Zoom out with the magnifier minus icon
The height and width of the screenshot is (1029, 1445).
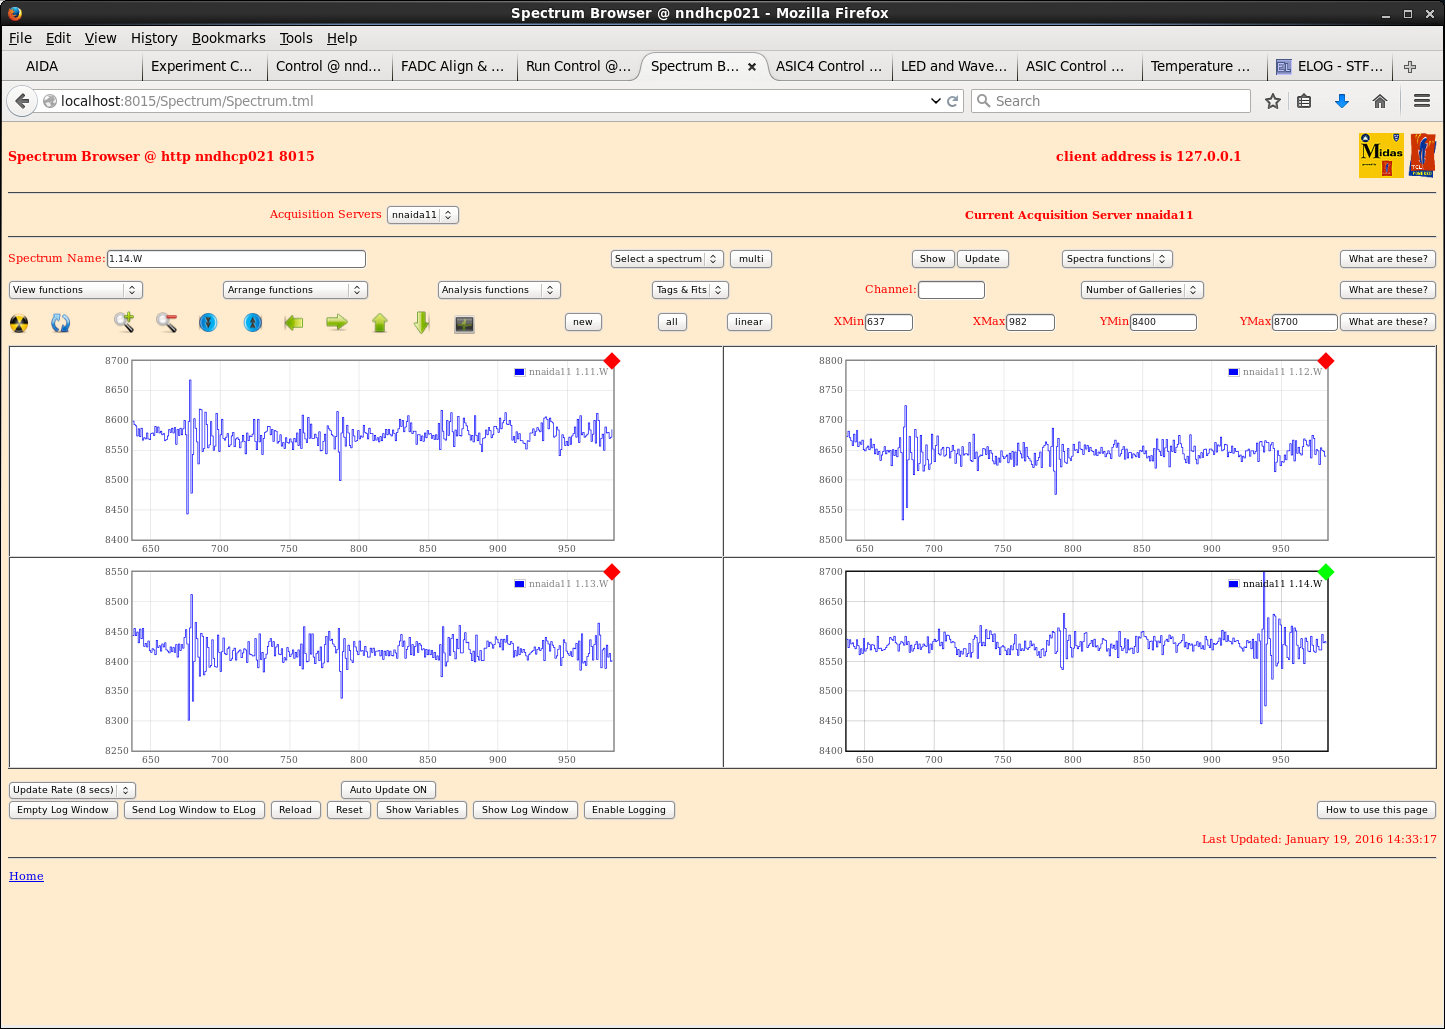[x=166, y=322]
